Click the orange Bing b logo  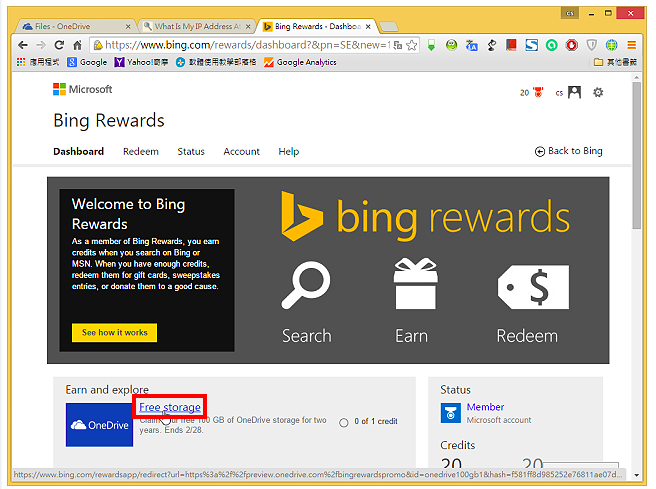(302, 216)
